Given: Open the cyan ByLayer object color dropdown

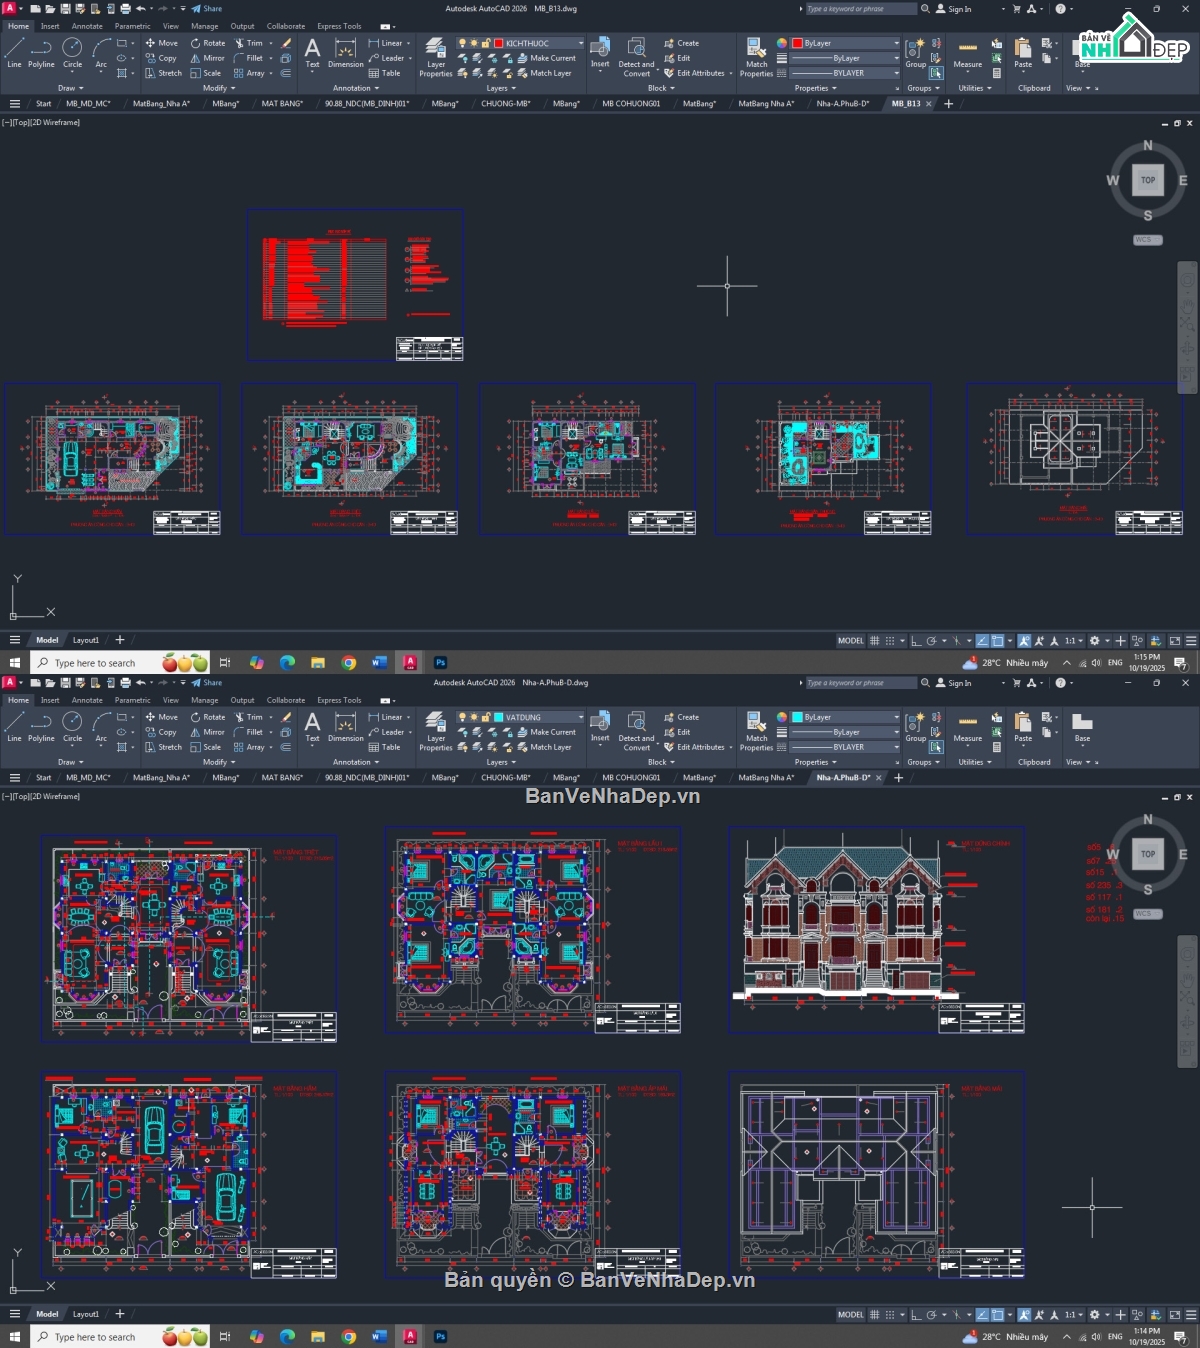Looking at the screenshot, I should point(845,717).
